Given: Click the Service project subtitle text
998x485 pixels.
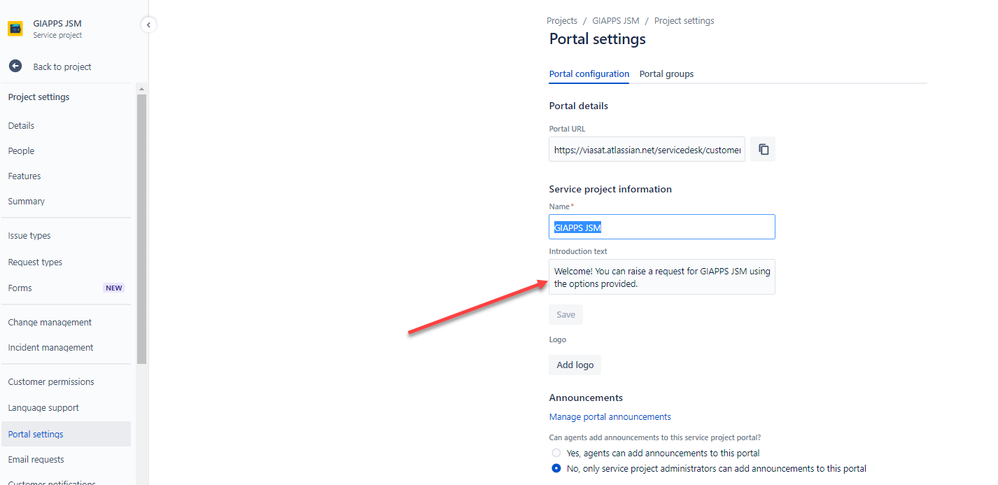Looking at the screenshot, I should click(57, 36).
